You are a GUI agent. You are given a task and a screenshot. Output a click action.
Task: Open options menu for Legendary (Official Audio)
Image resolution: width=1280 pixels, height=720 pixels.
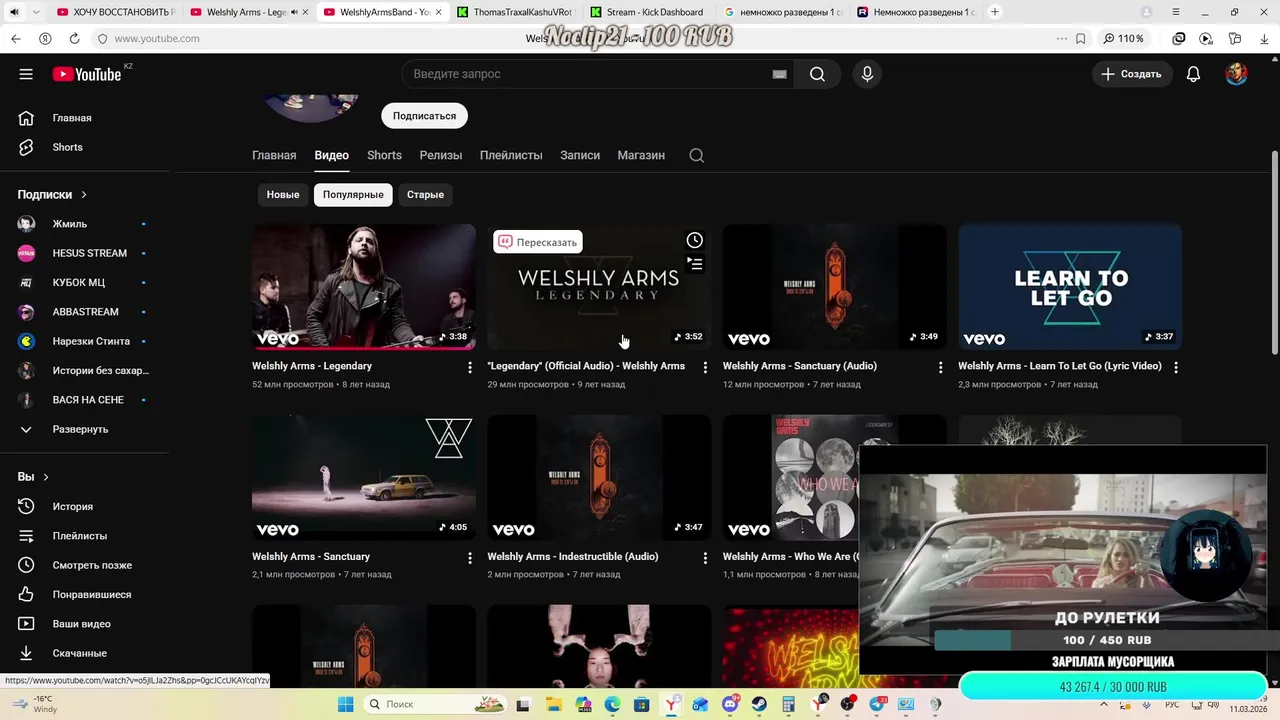click(705, 367)
